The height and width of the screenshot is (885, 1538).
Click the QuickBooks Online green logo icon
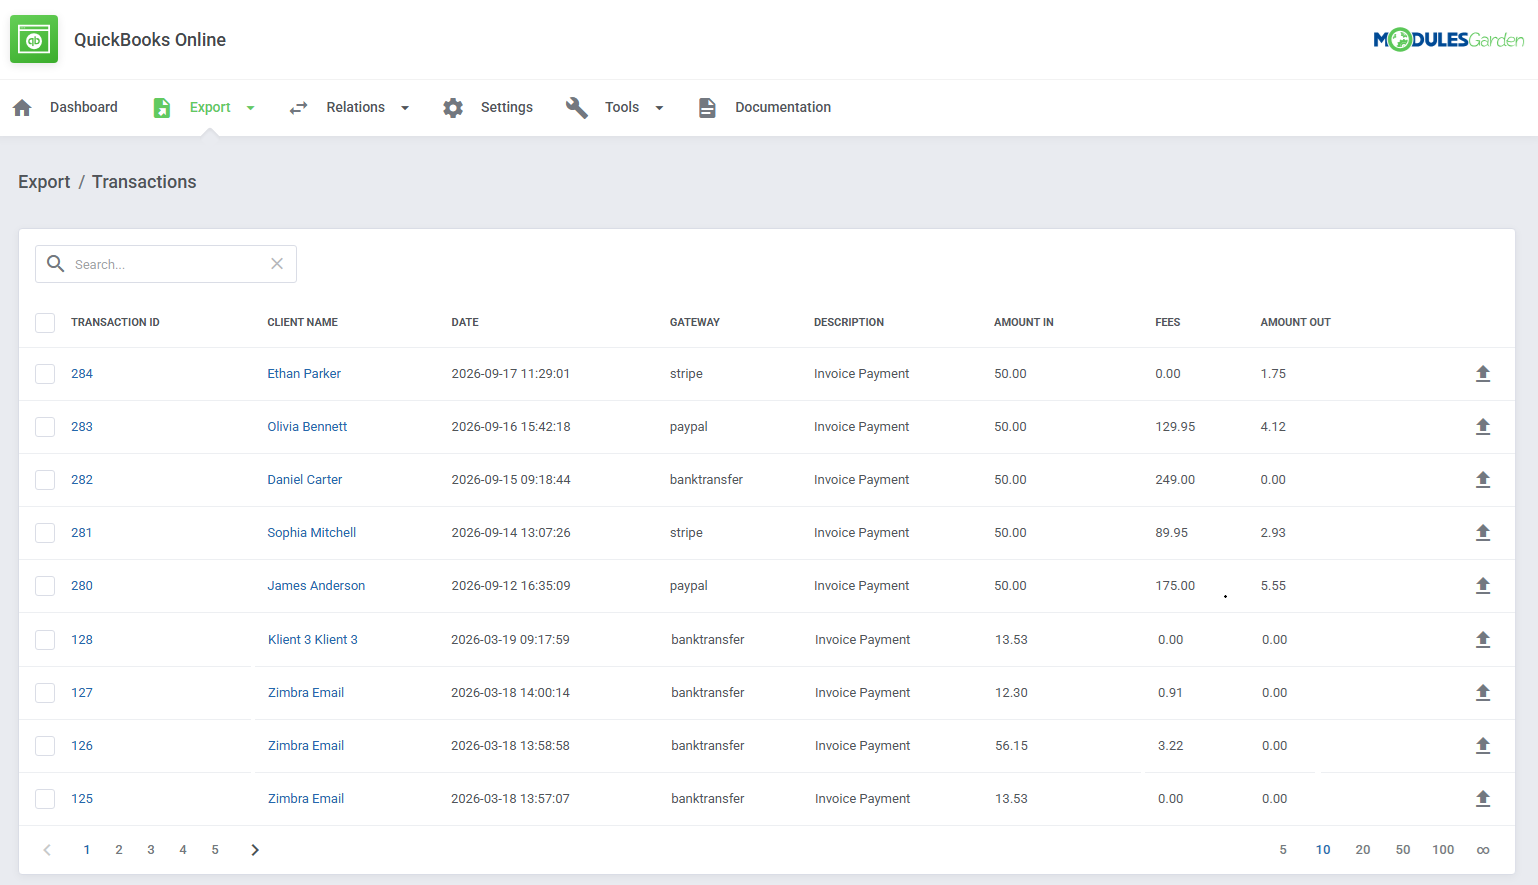pyautogui.click(x=34, y=39)
